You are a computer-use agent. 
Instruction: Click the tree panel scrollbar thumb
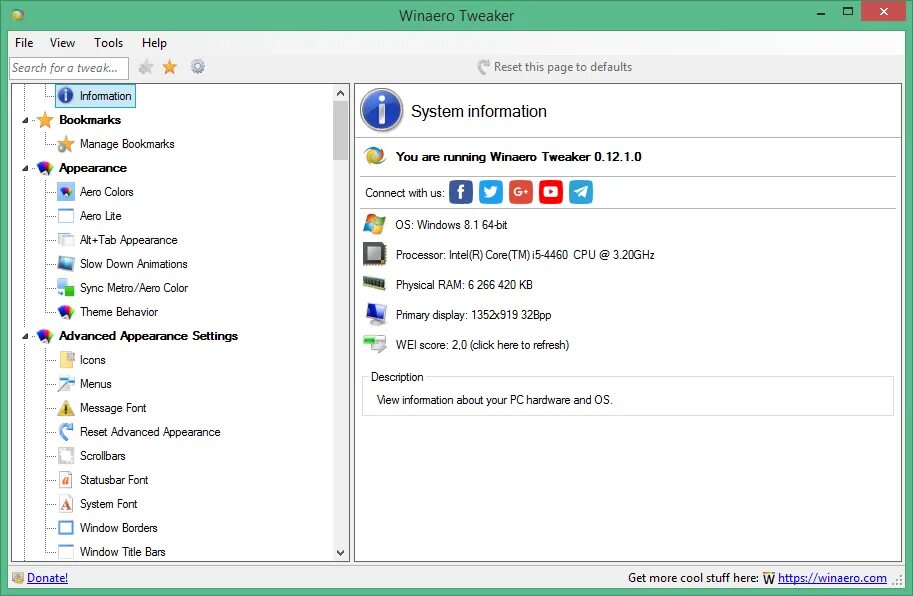point(341,130)
